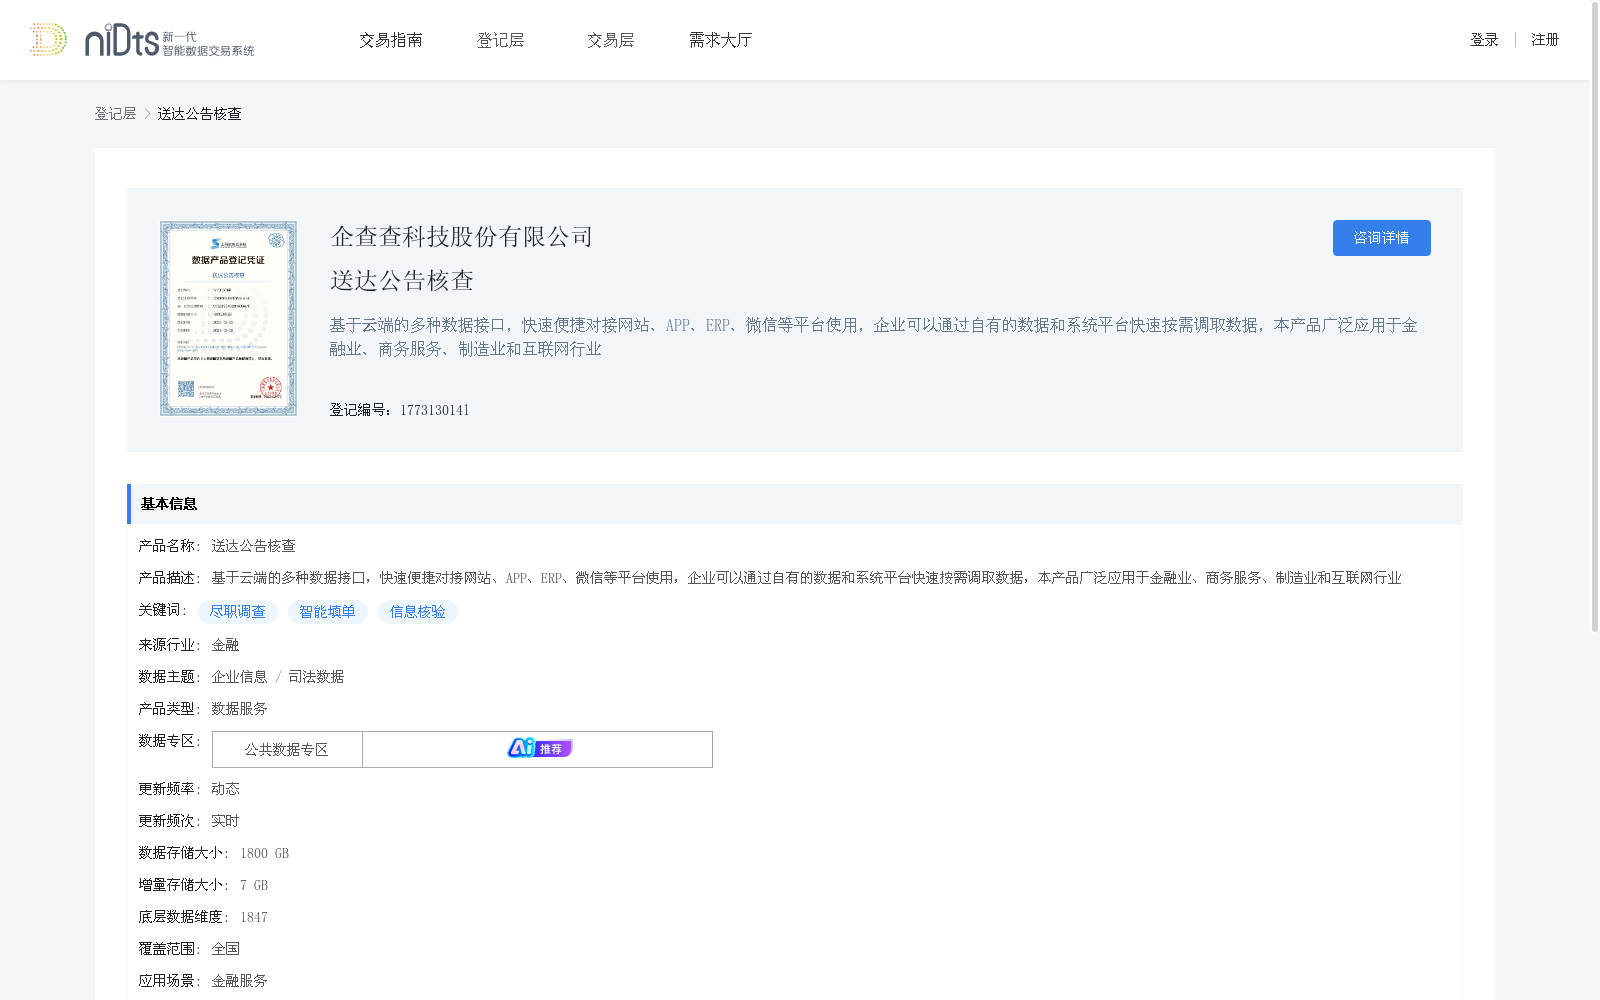Screen dimensions: 1600x1000
Task: Select the 尽职调查 keyword tag
Action: pyautogui.click(x=238, y=612)
